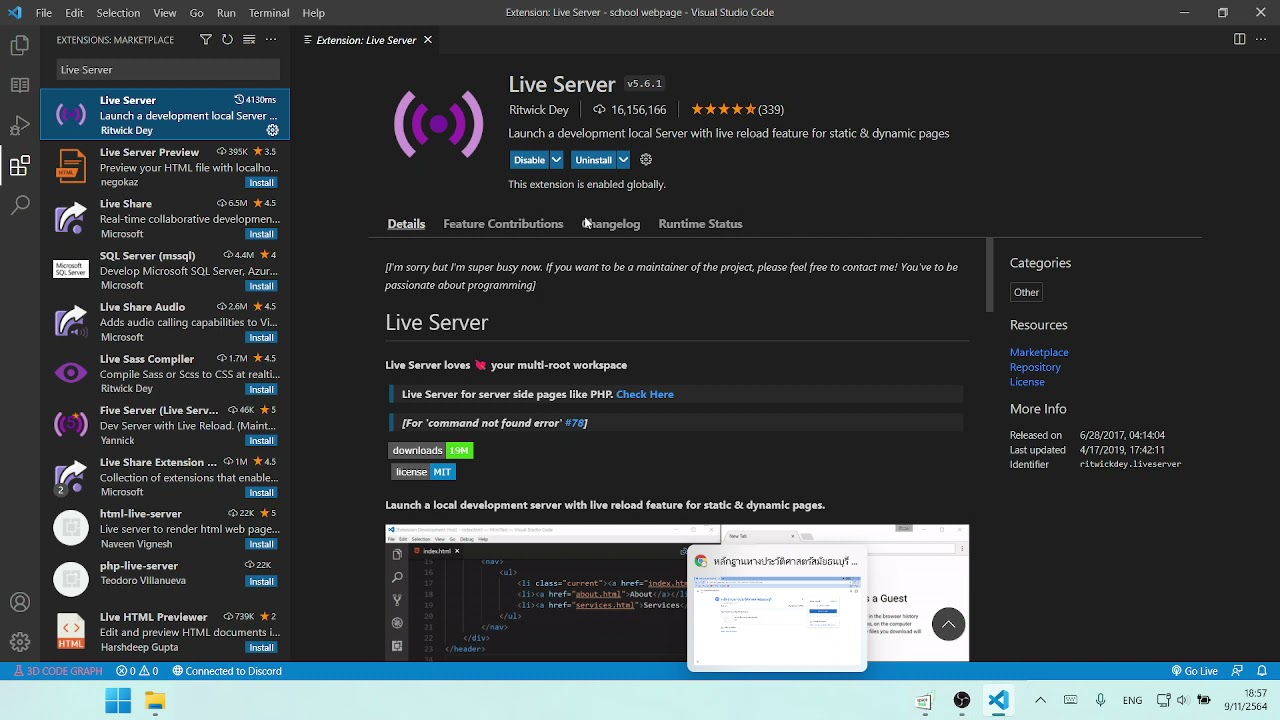Install SQL Server (mssql) extension
Viewport: 1280px width, 720px height.
click(262, 286)
